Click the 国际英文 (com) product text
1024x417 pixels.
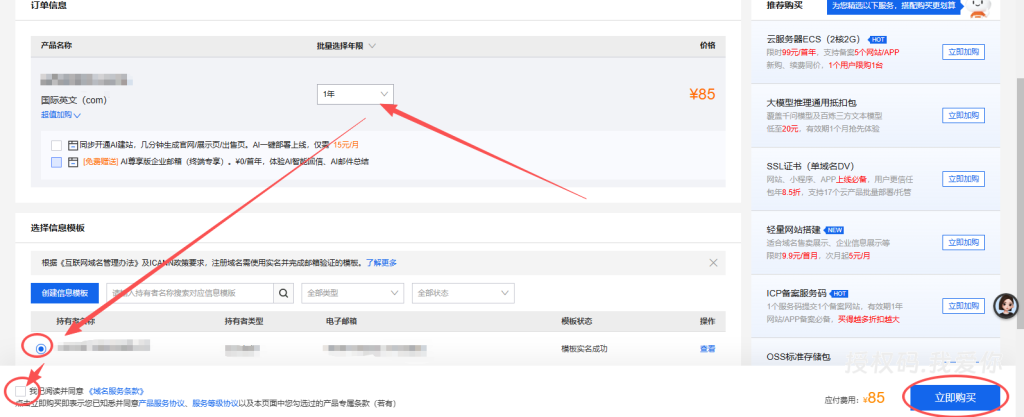coord(74,100)
